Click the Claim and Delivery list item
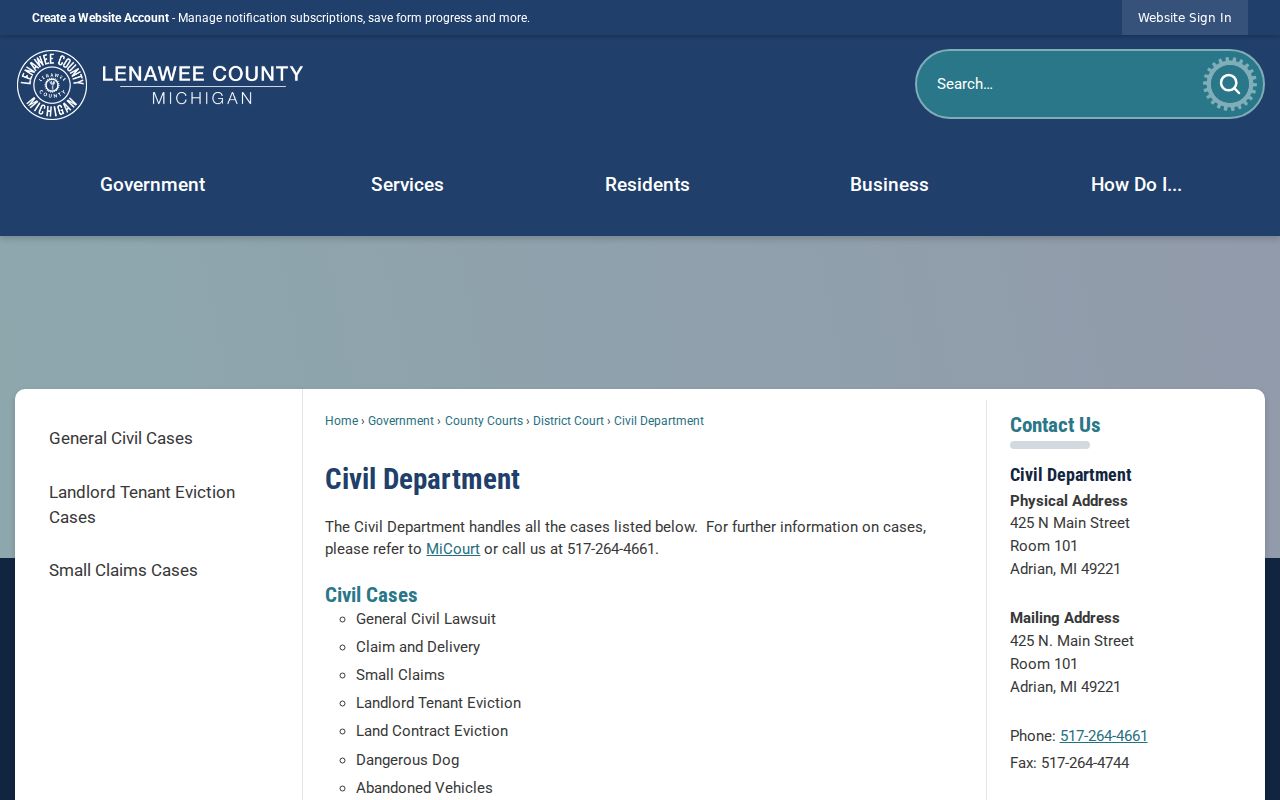The image size is (1280, 800). pyautogui.click(x=418, y=647)
